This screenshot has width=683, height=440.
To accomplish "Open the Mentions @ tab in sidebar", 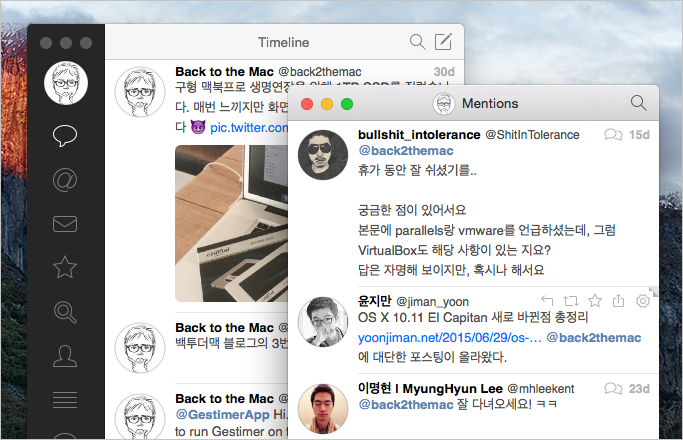I will 65,180.
